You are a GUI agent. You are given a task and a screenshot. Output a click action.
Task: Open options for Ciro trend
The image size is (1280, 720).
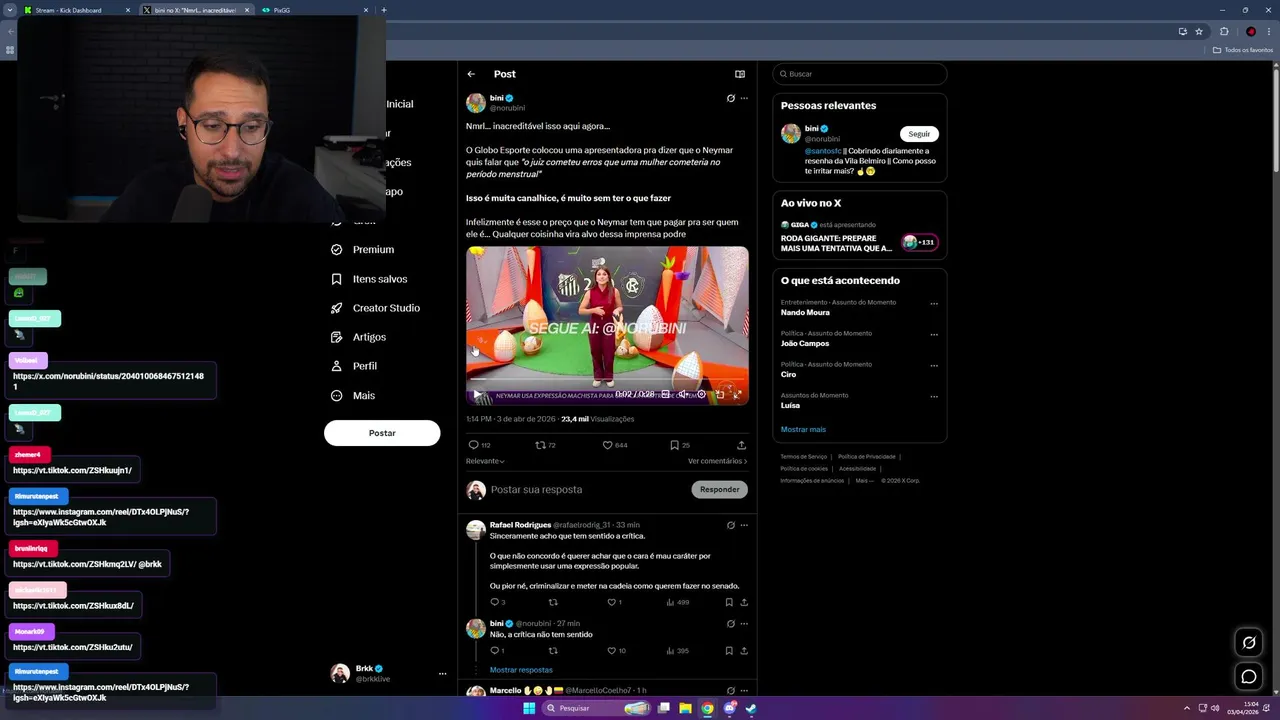click(x=934, y=365)
